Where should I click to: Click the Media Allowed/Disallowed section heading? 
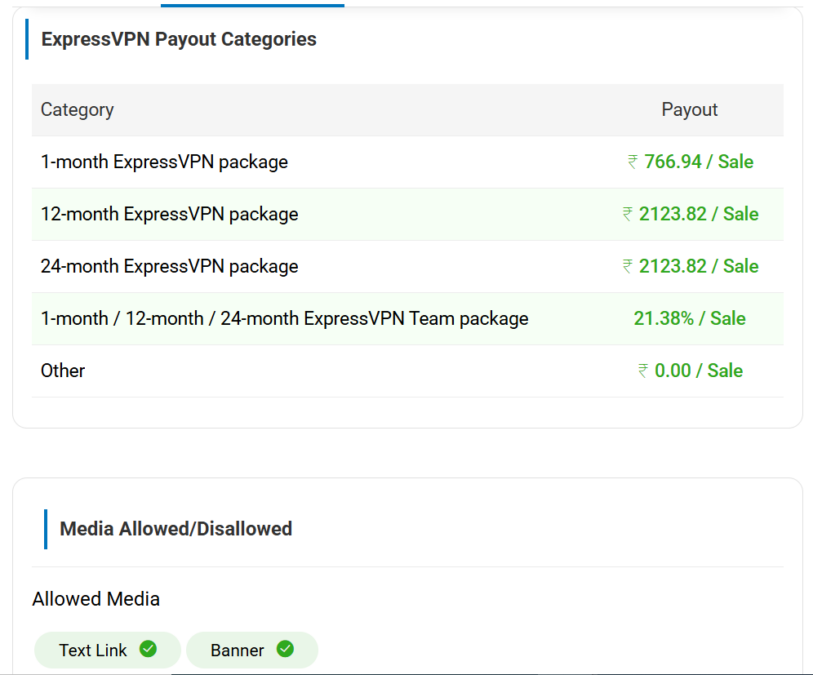click(x=176, y=528)
